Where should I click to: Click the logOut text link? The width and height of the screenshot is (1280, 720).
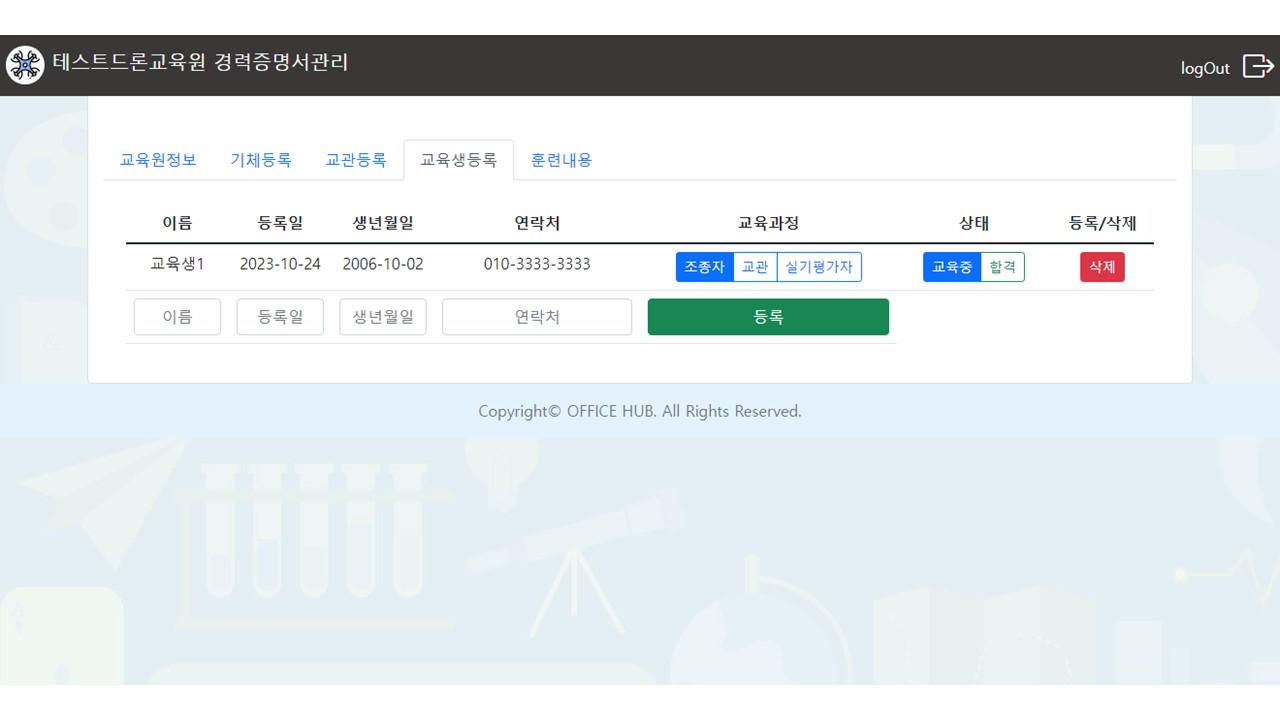[1205, 68]
